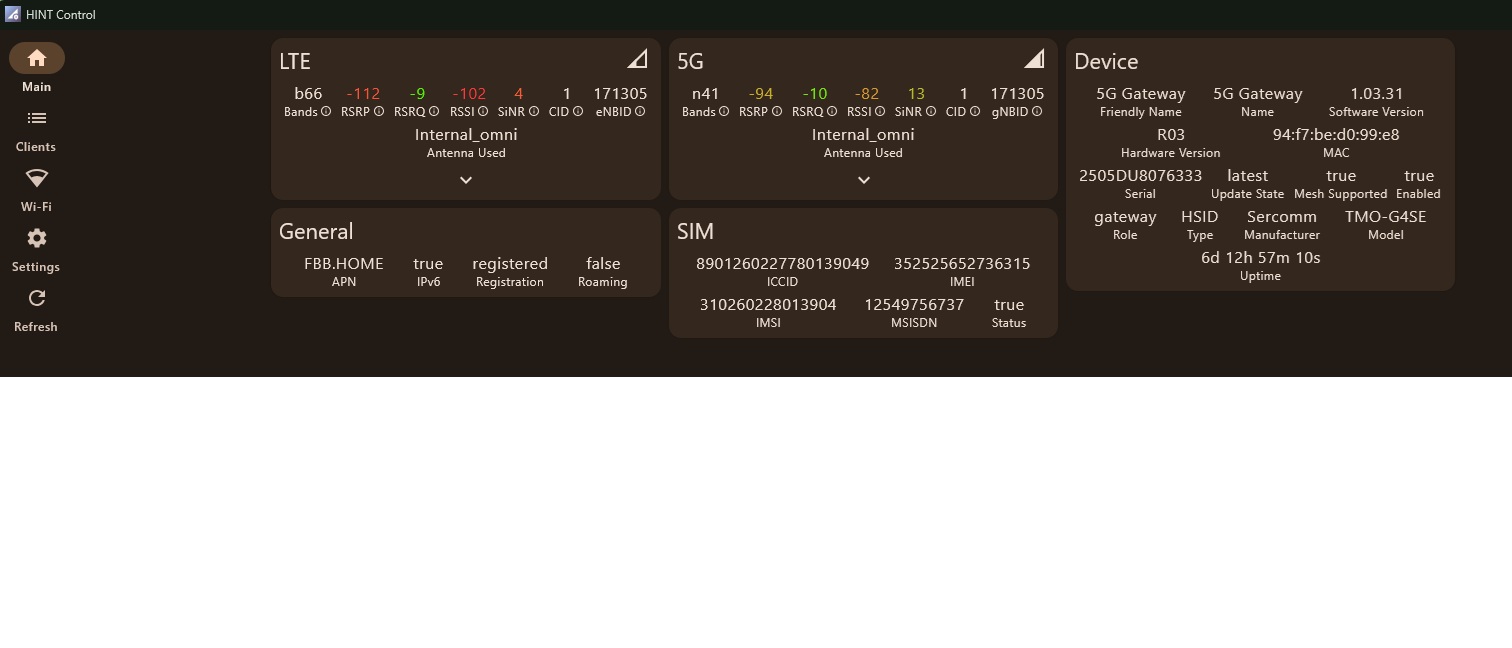Image resolution: width=1512 pixels, height=648 pixels.
Task: Expand the 5G panel details chevron
Action: (863, 180)
